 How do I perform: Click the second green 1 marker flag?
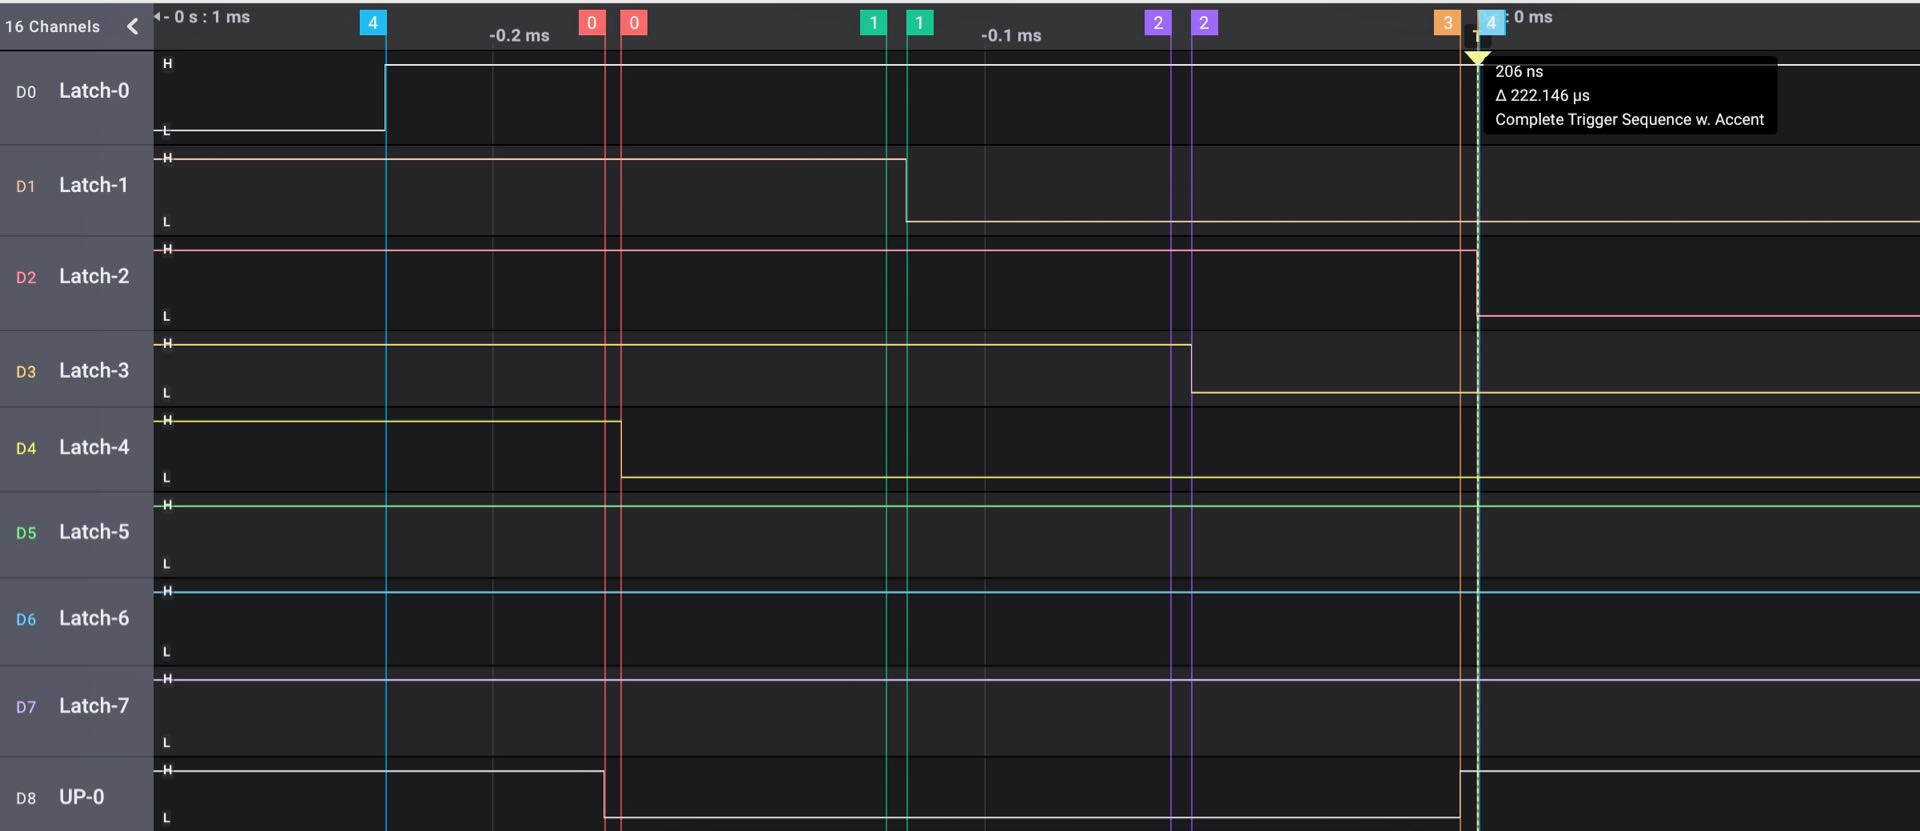coord(920,23)
